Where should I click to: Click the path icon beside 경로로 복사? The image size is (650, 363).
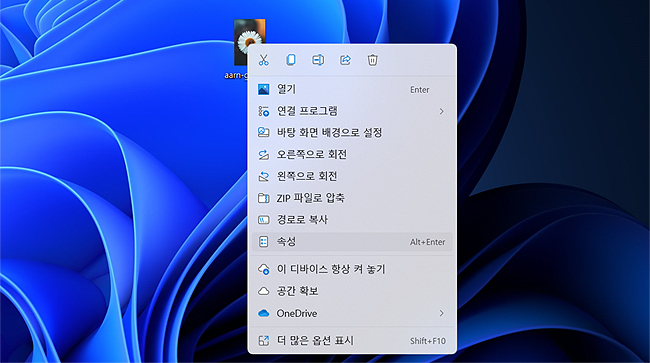point(264,220)
